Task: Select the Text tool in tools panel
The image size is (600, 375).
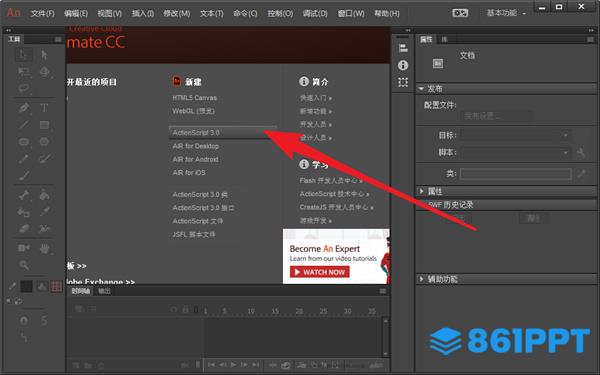Action: pos(44,108)
